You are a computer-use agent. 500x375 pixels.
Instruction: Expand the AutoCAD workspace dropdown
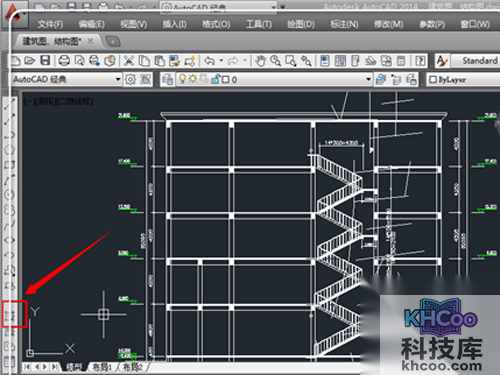click(118, 79)
